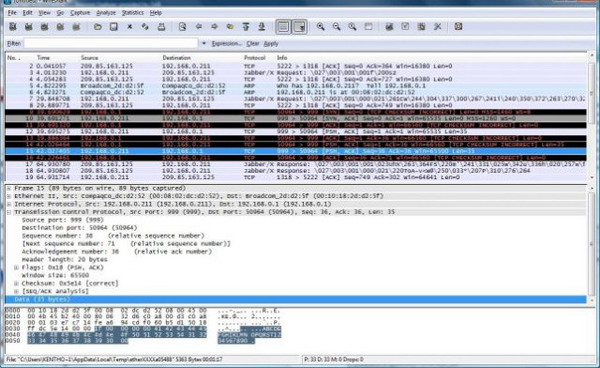Open the Analyze menu
This screenshot has height=368, width=600.
tap(106, 13)
